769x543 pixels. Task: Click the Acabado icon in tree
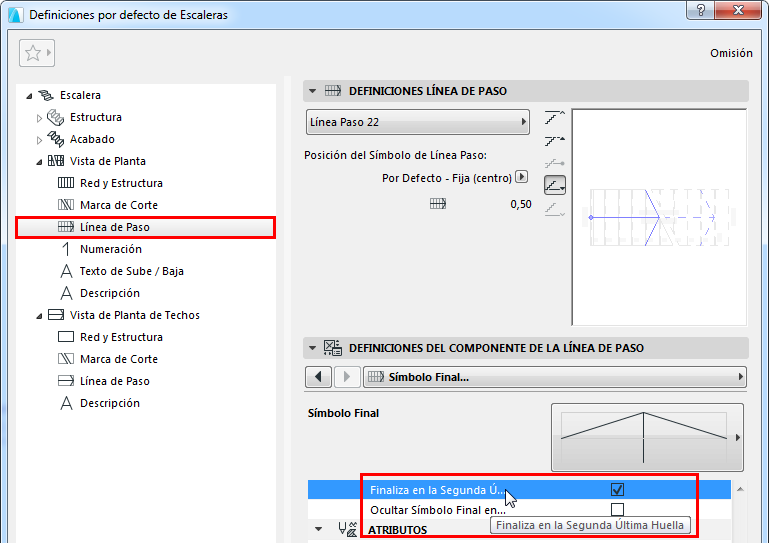55,139
